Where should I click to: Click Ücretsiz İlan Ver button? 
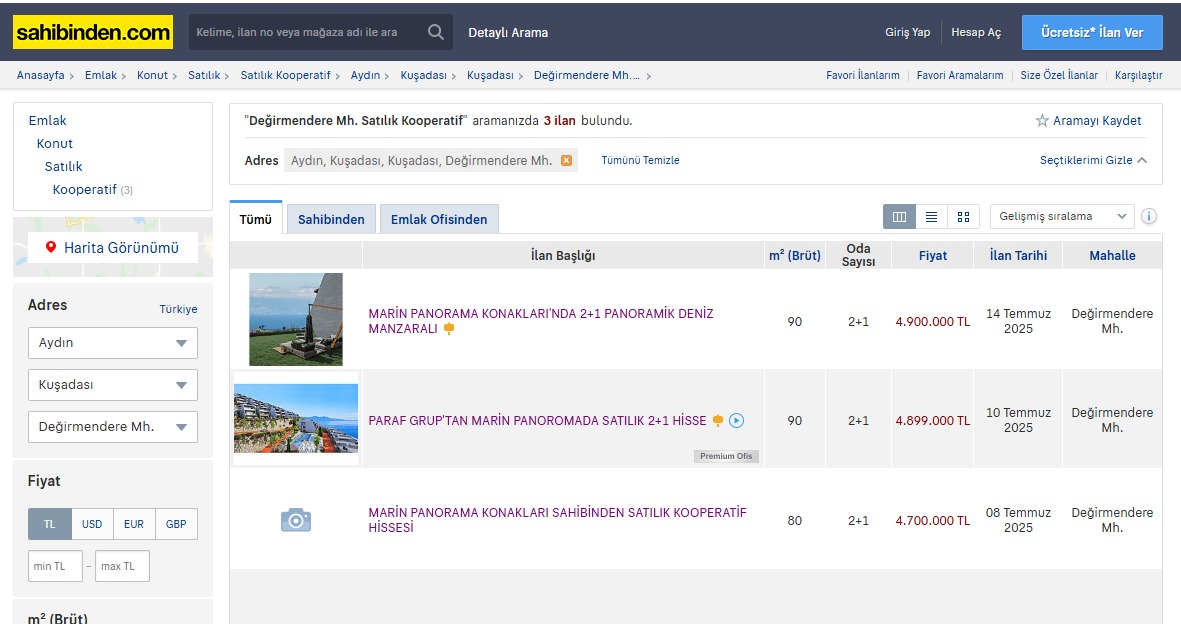1092,32
